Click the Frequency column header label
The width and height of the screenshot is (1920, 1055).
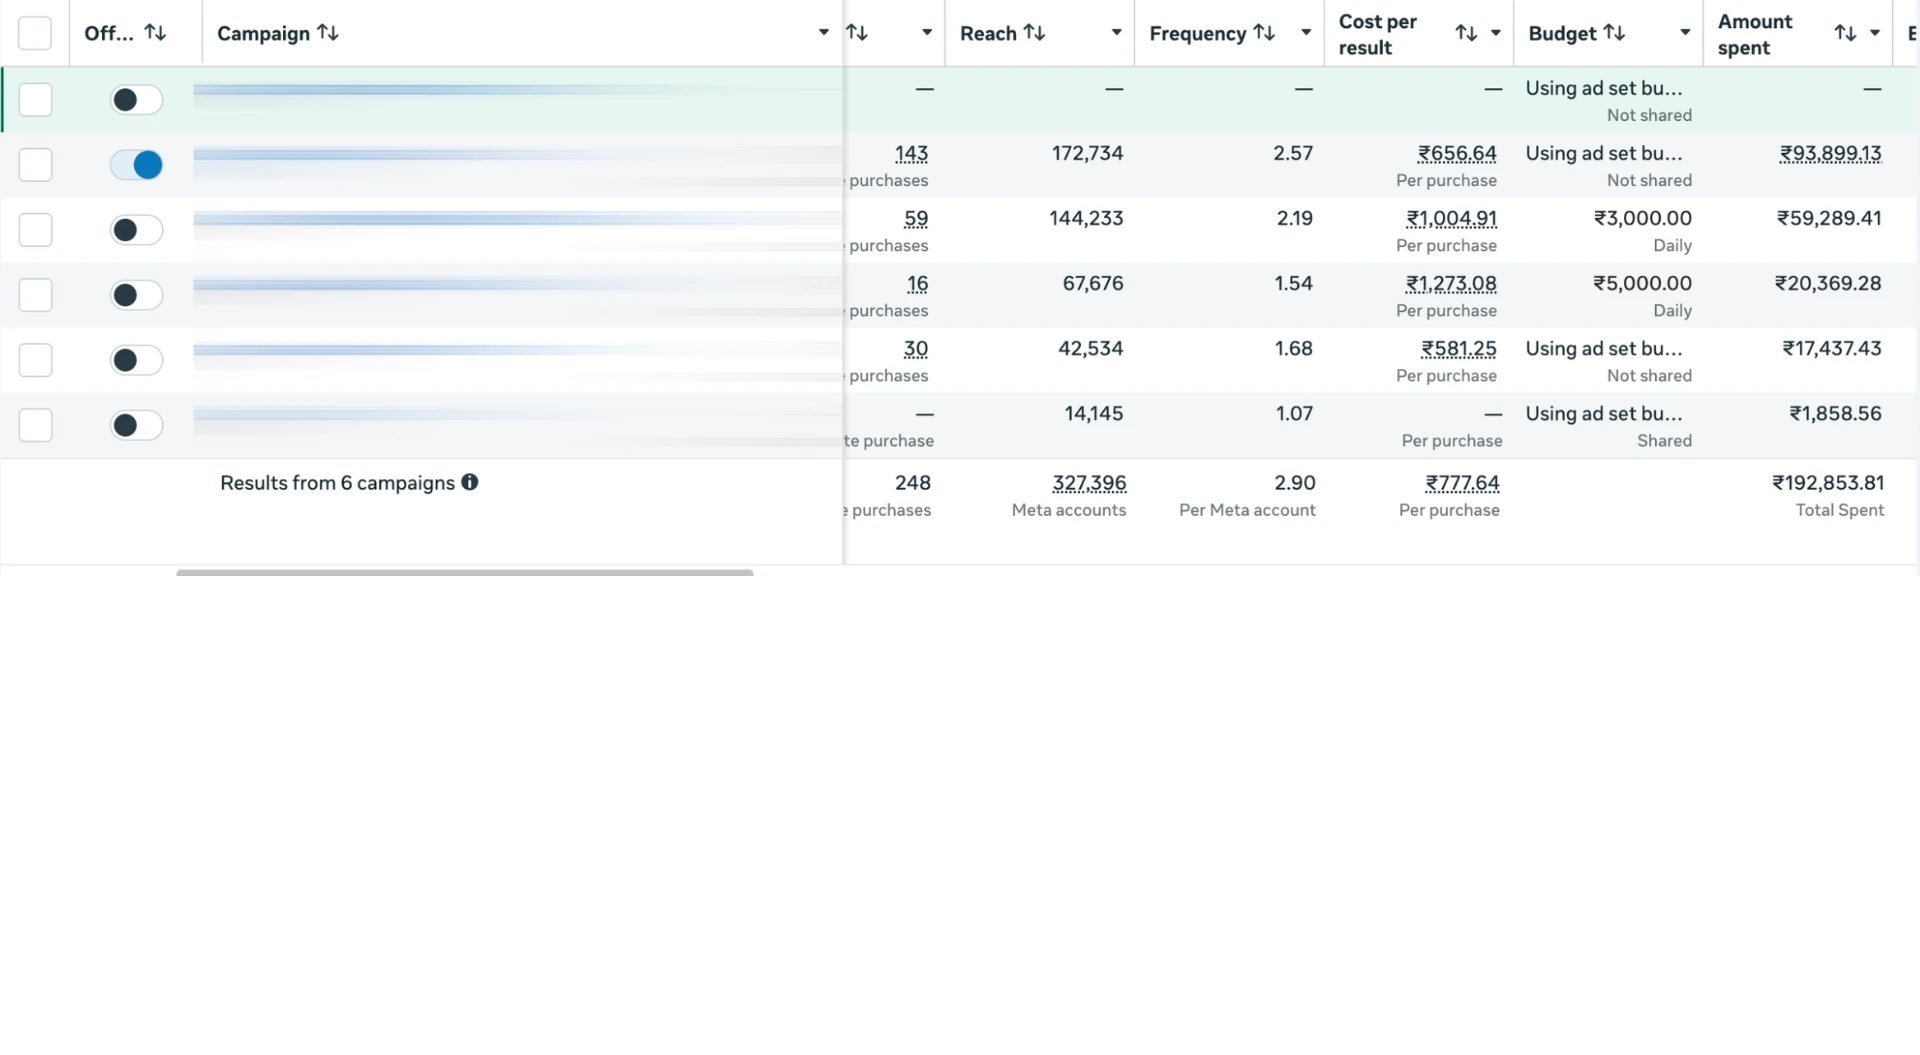1197,33
